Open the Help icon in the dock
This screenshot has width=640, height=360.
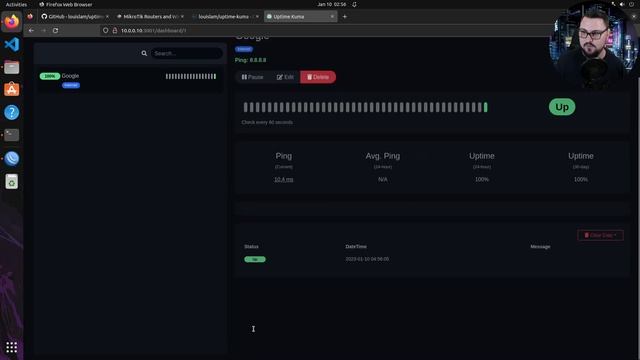tap(11, 112)
